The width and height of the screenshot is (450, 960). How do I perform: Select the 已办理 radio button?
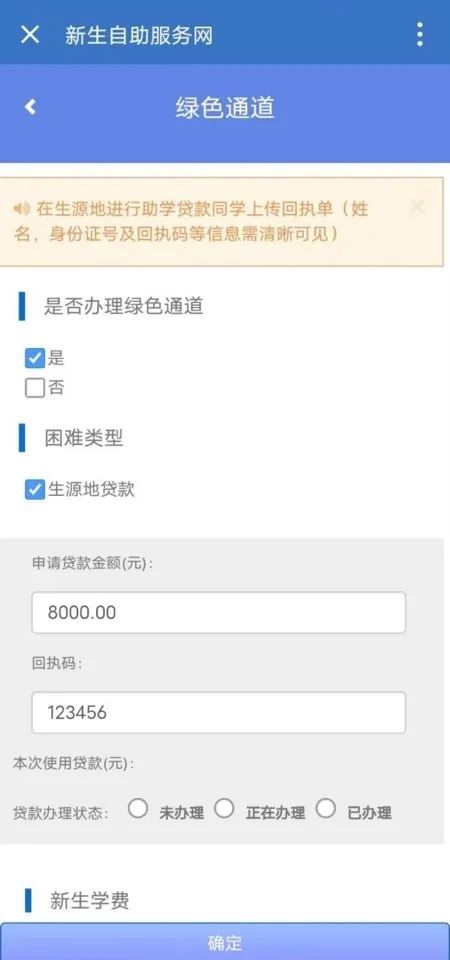point(326,809)
